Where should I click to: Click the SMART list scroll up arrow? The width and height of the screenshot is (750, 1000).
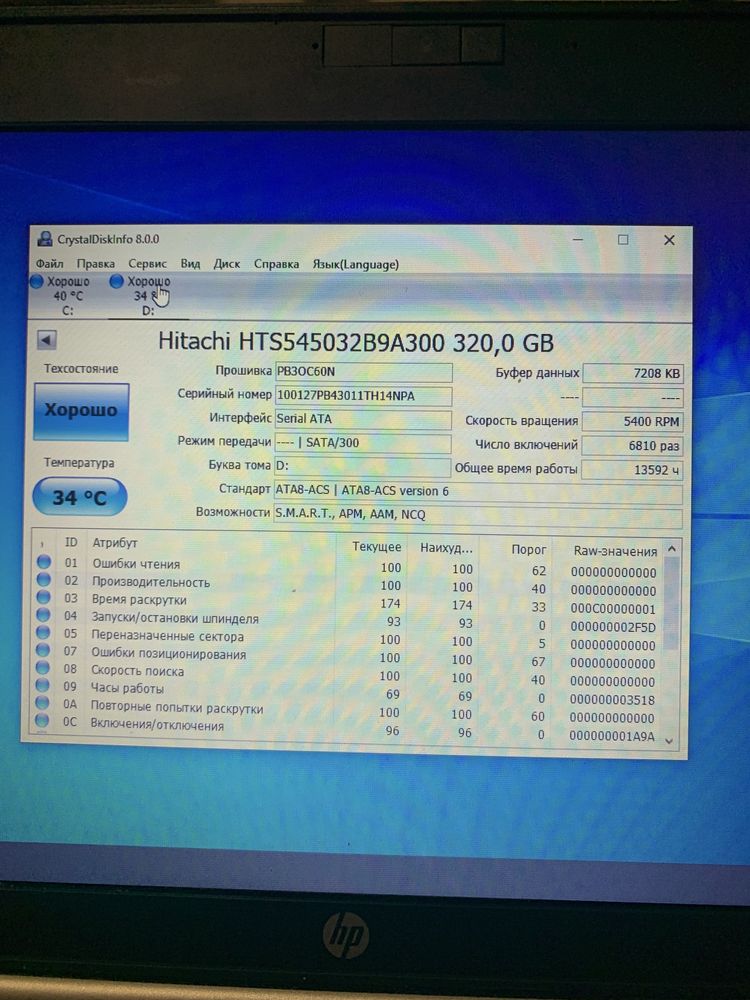coord(671,548)
